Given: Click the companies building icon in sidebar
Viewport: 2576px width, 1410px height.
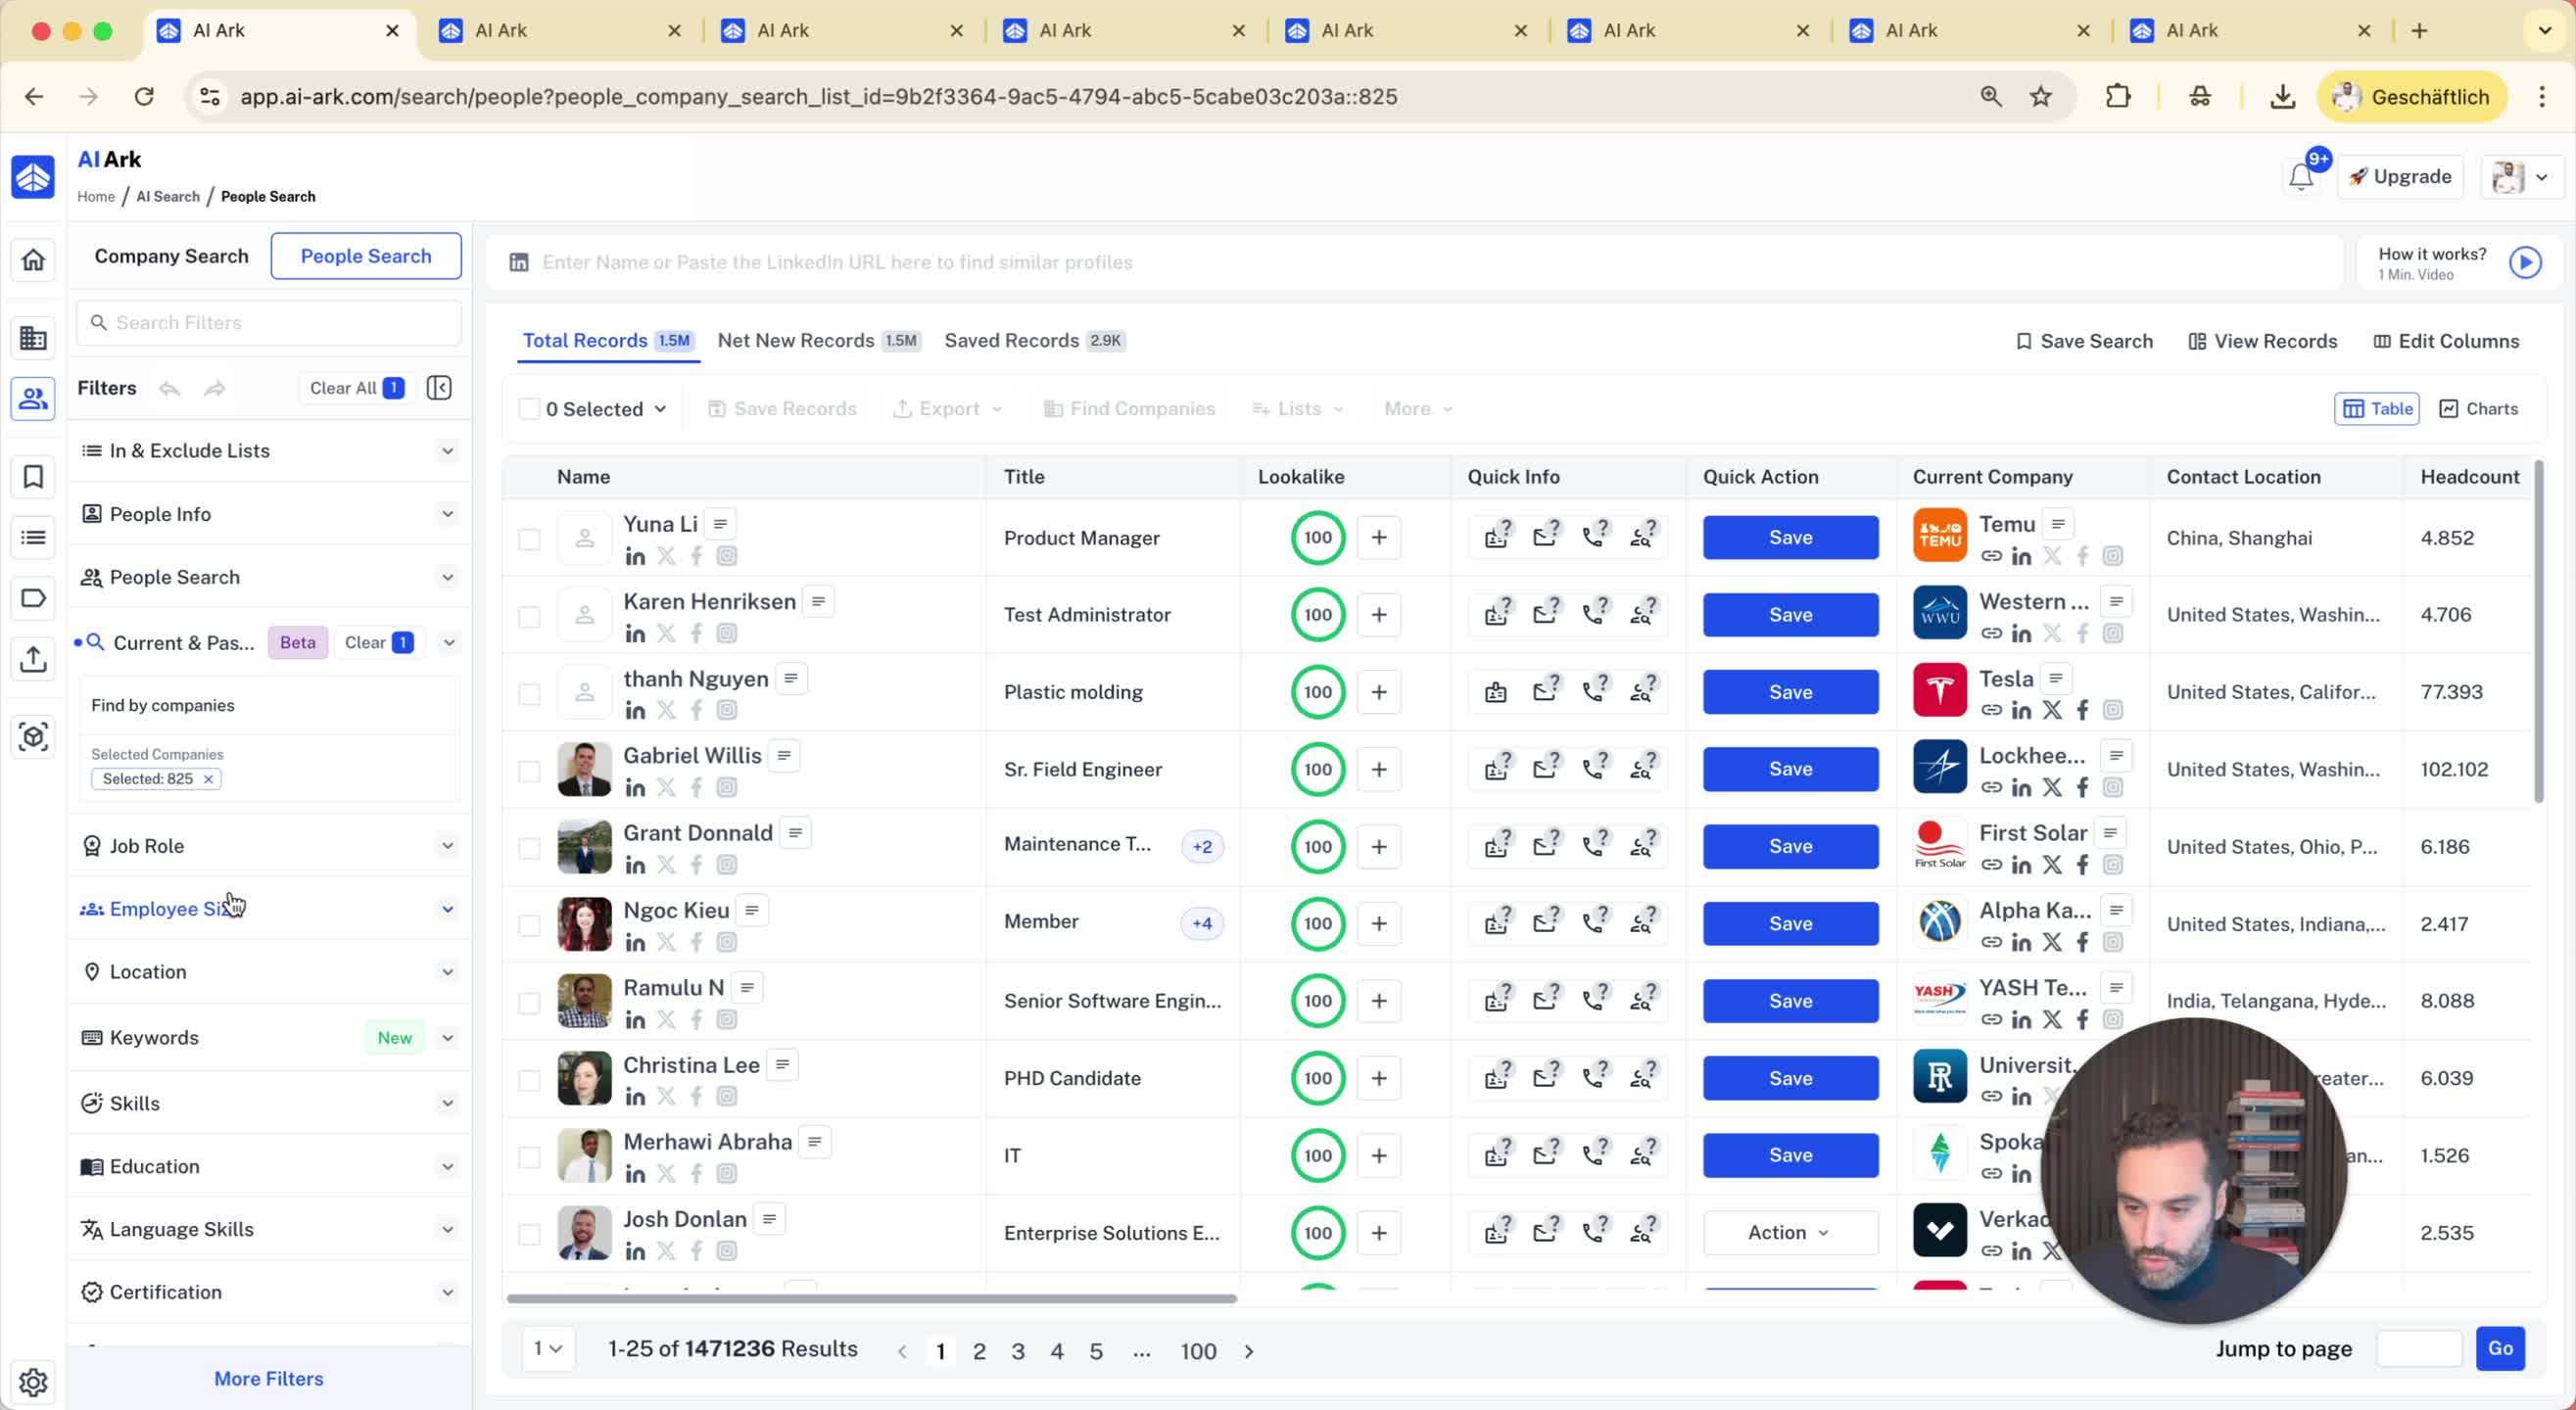Looking at the screenshot, I should (33, 338).
